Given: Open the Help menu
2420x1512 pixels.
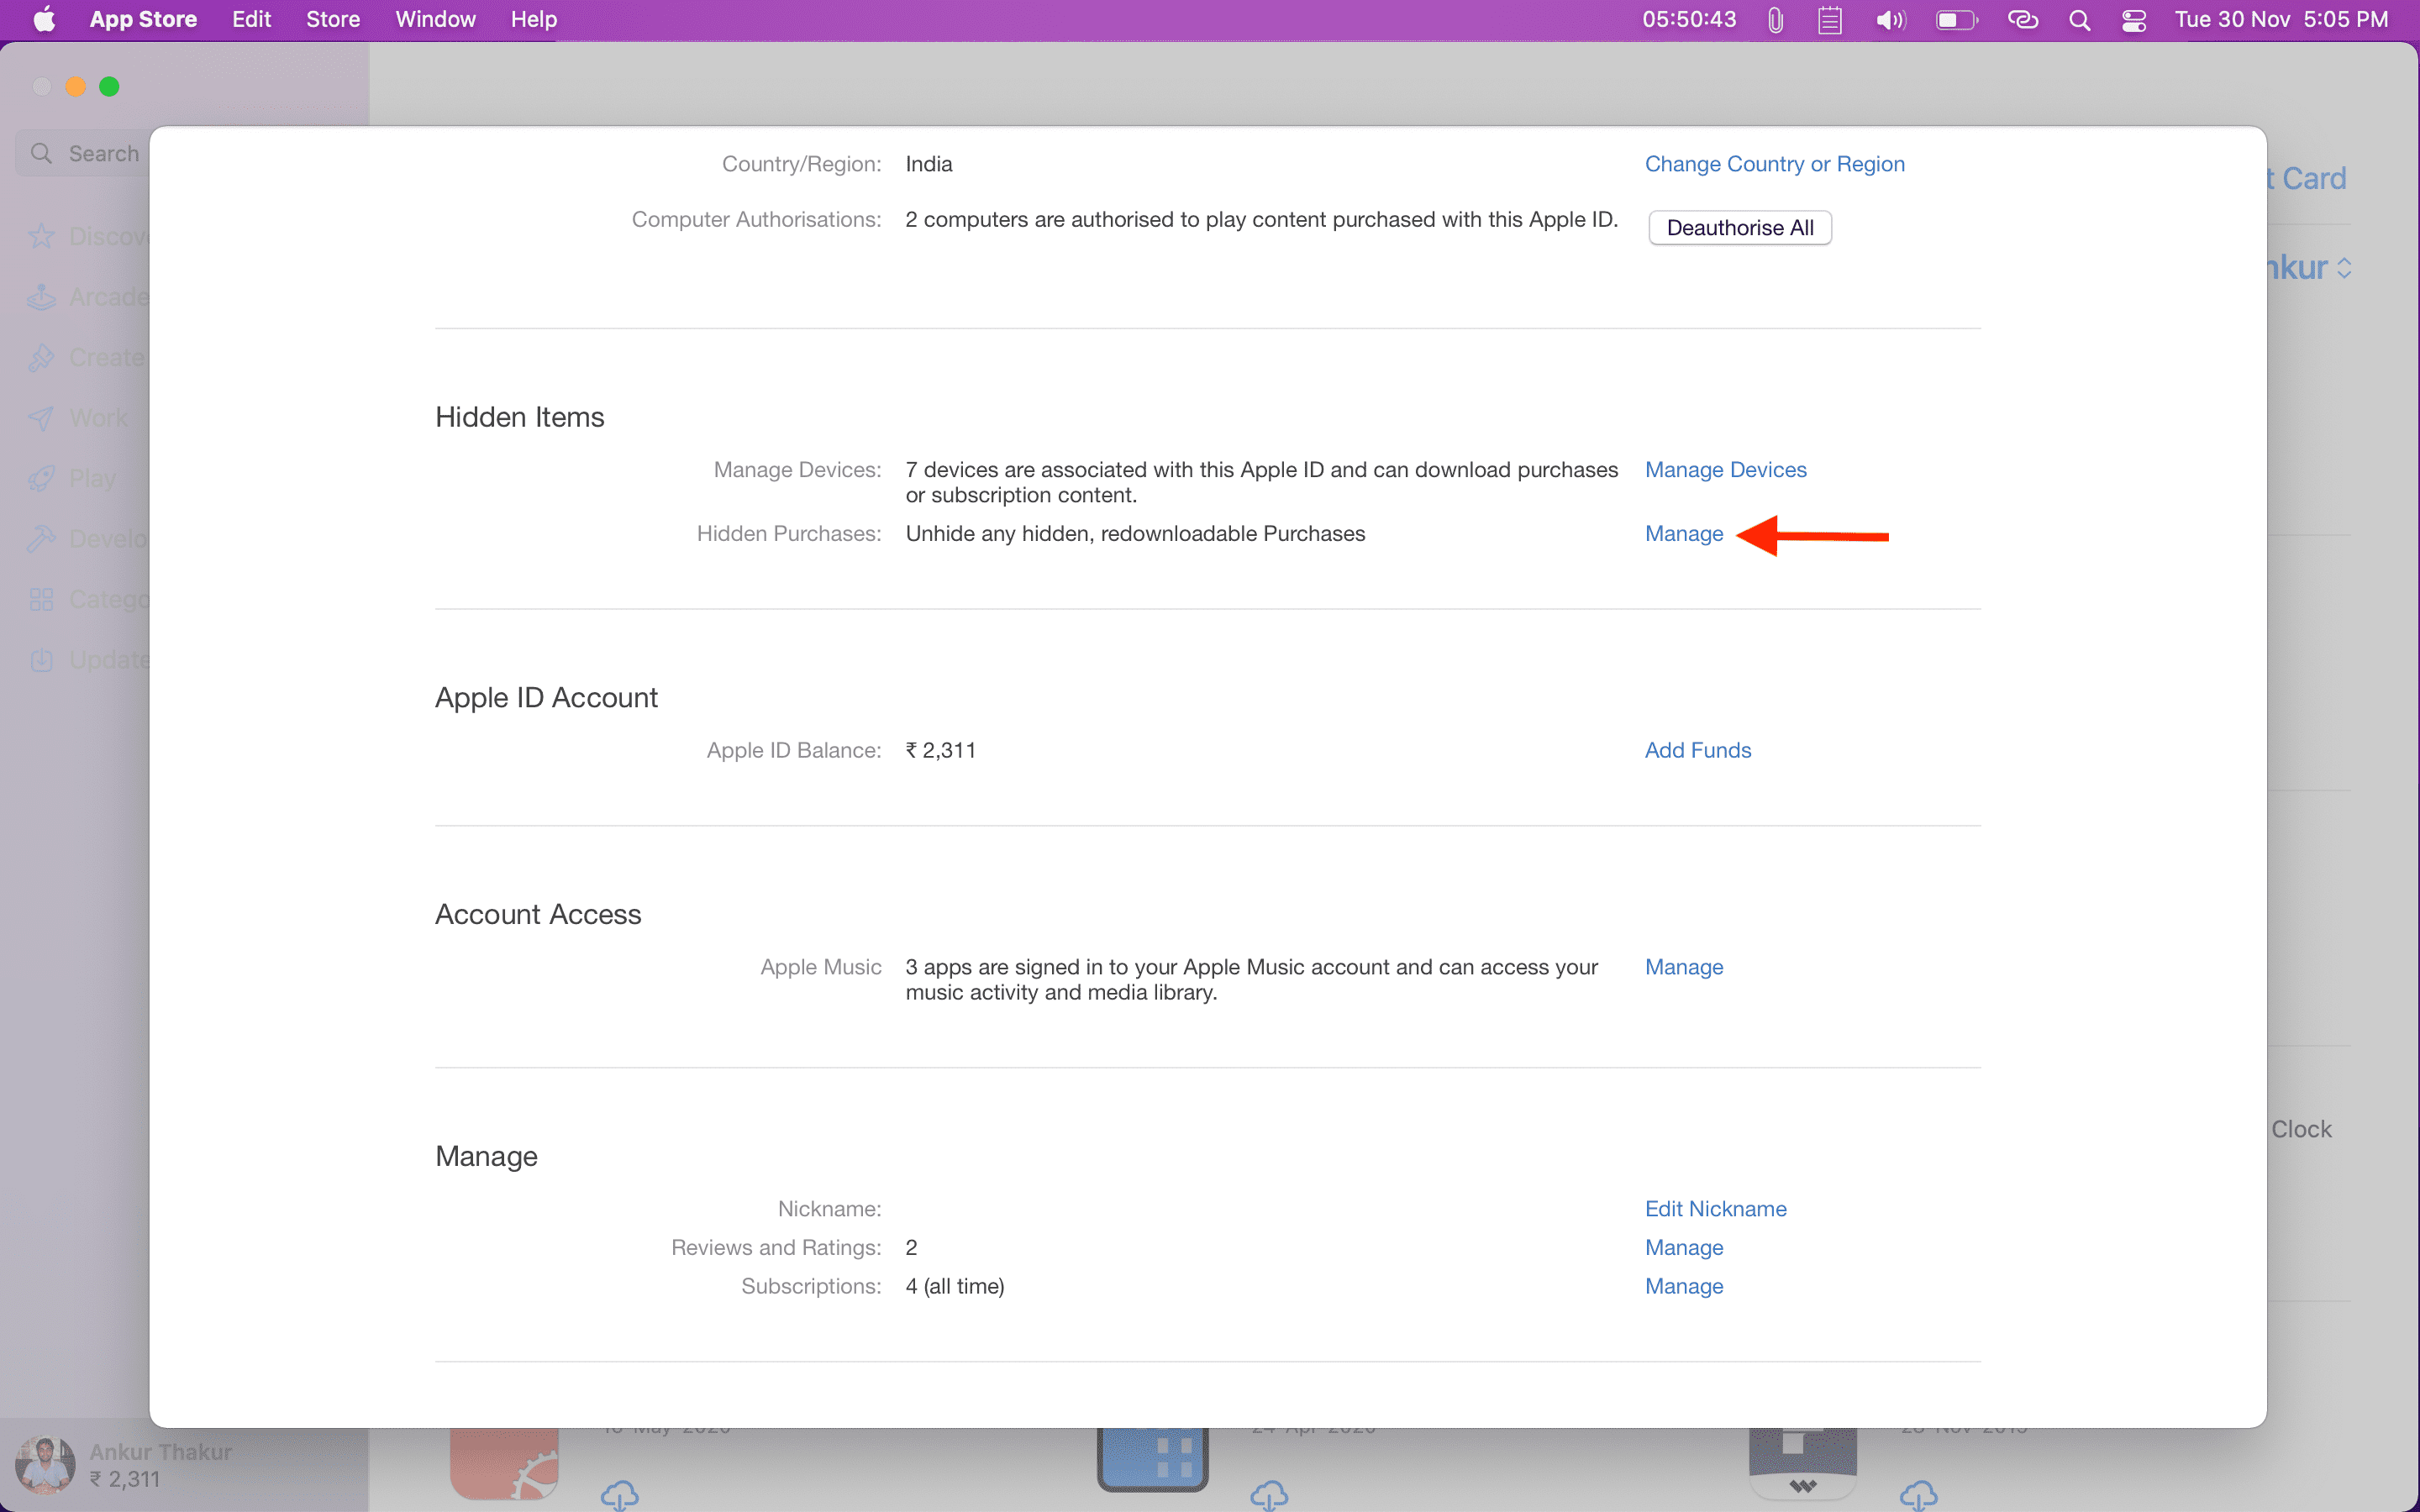Looking at the screenshot, I should [533, 19].
